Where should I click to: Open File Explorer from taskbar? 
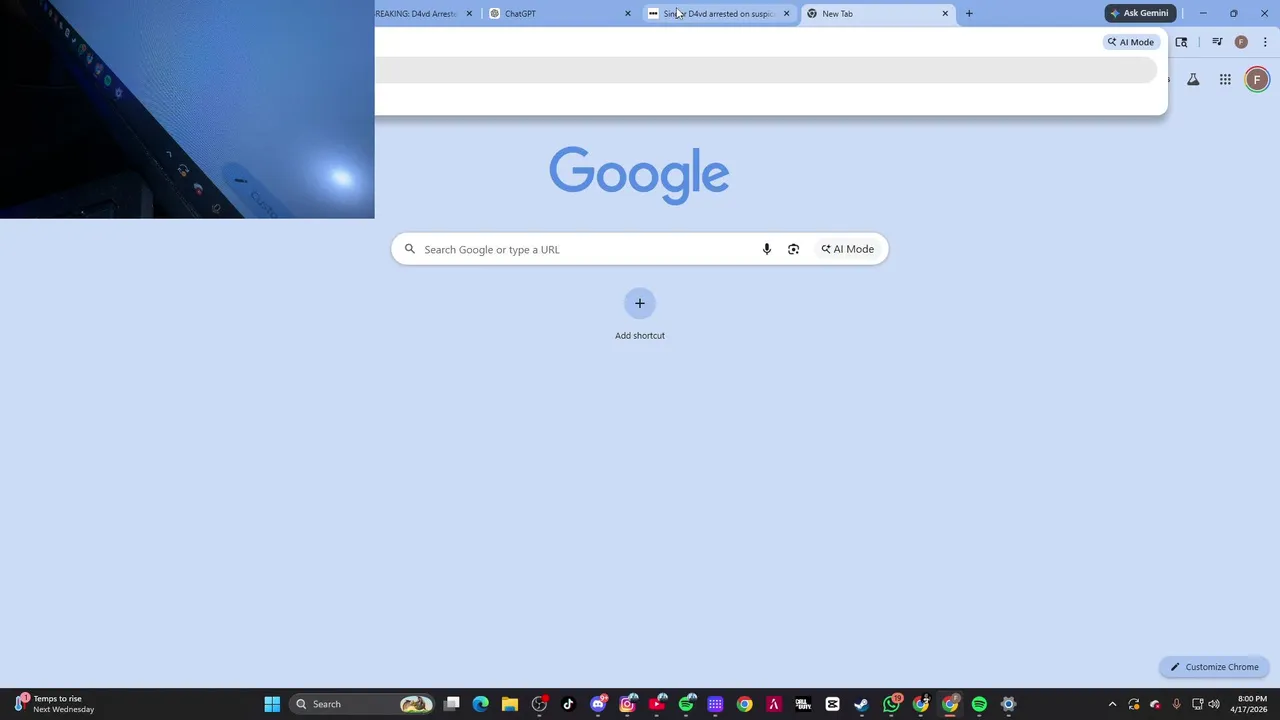(x=509, y=704)
